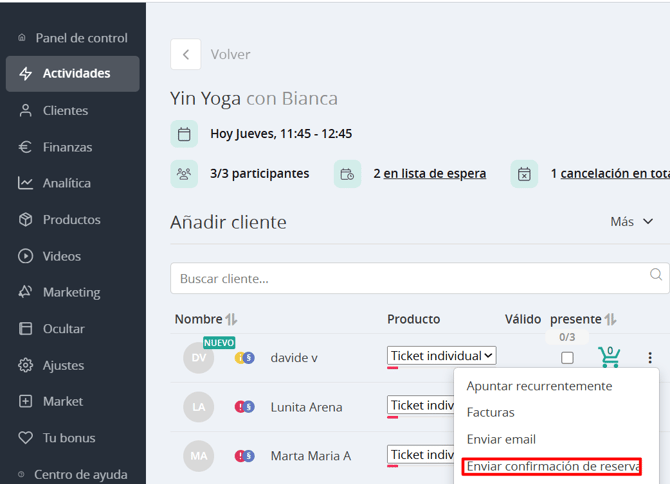
Task: Open Actividades in the sidebar
Action: 73,73
